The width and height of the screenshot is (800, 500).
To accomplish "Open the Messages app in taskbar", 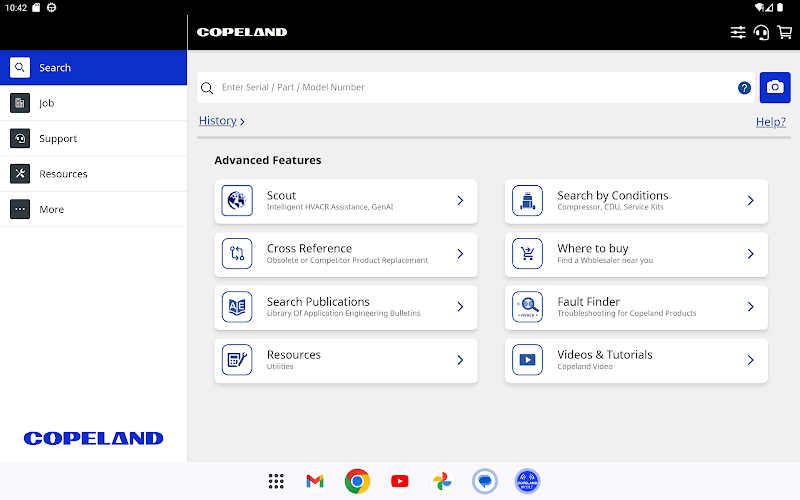I will 485,481.
